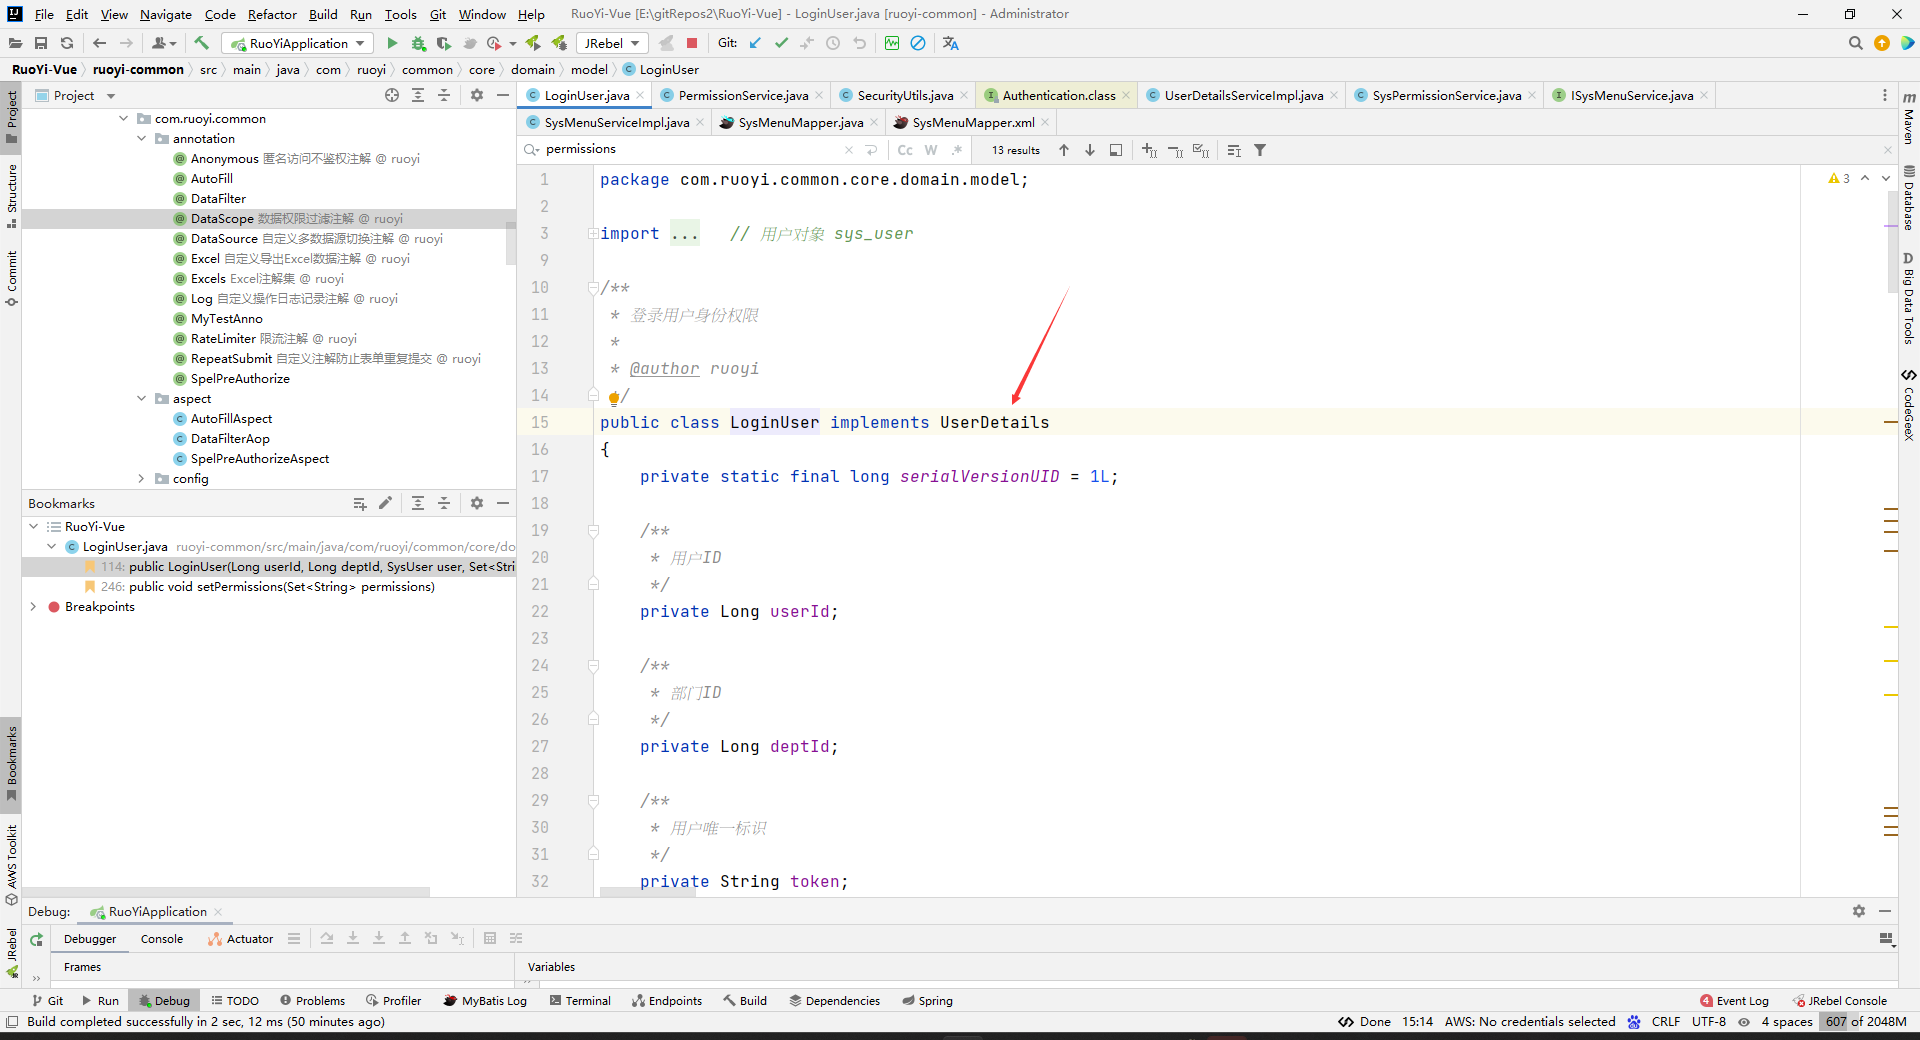Open the Event Log
The width and height of the screenshot is (1920, 1040).
click(1734, 1000)
